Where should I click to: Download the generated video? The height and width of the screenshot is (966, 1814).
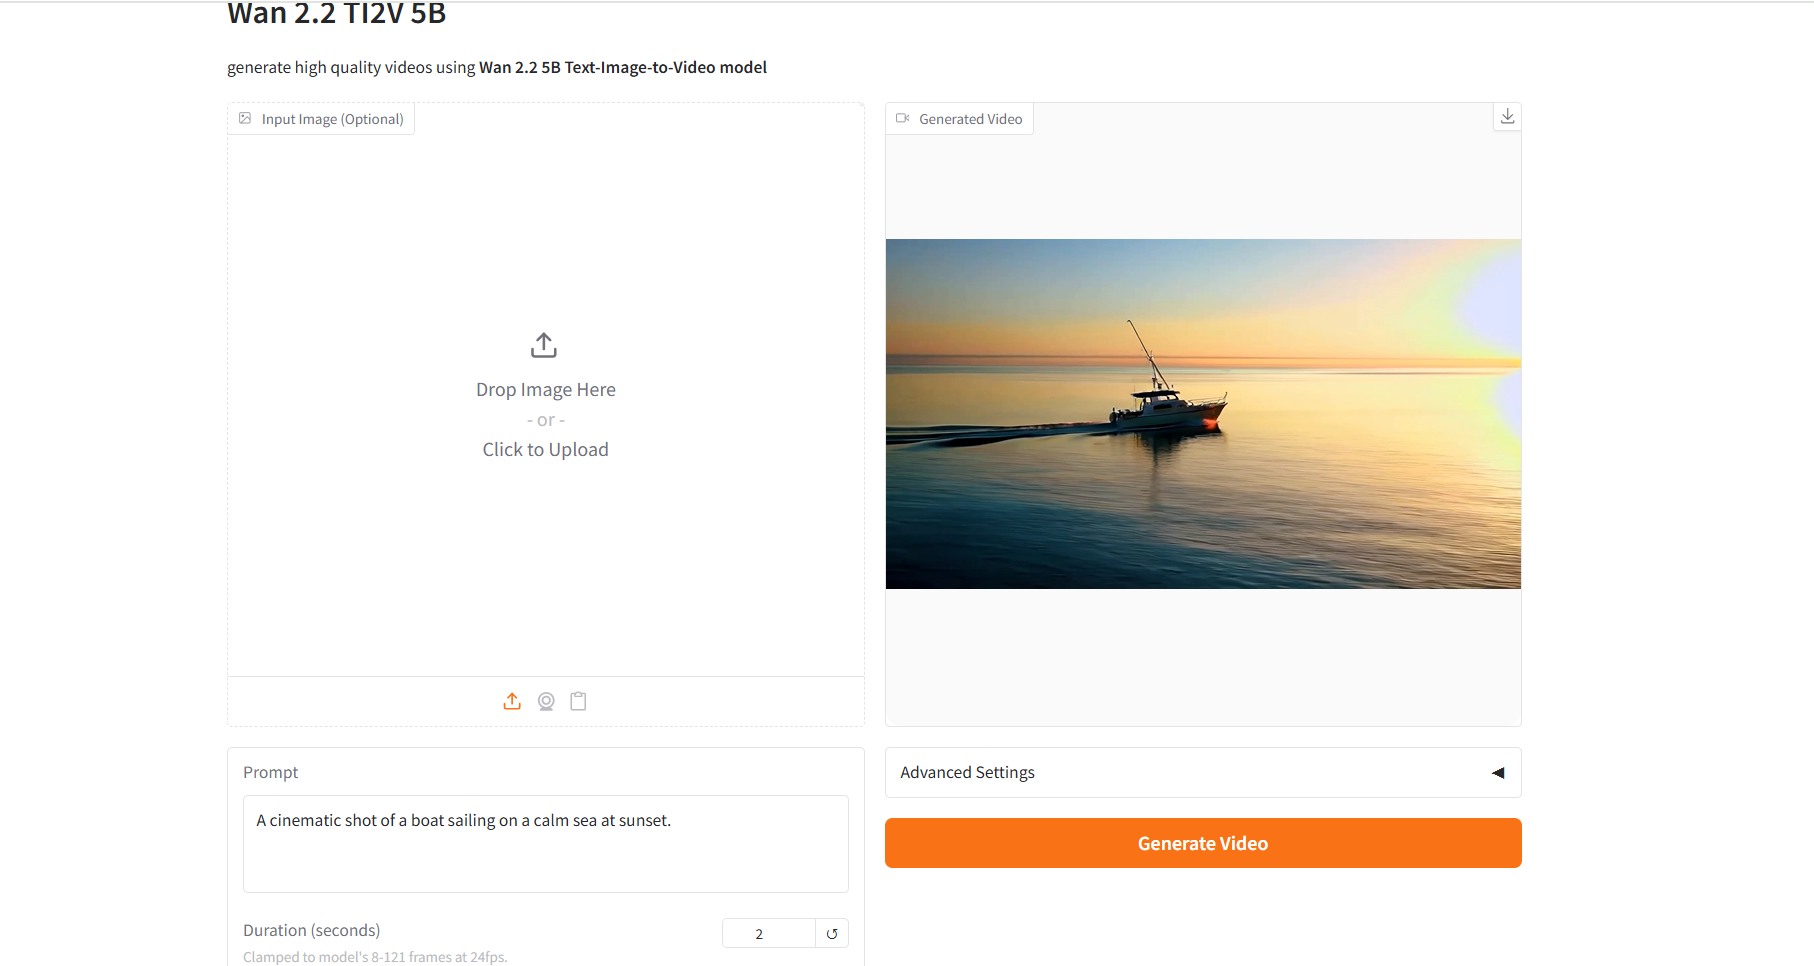[x=1508, y=116]
